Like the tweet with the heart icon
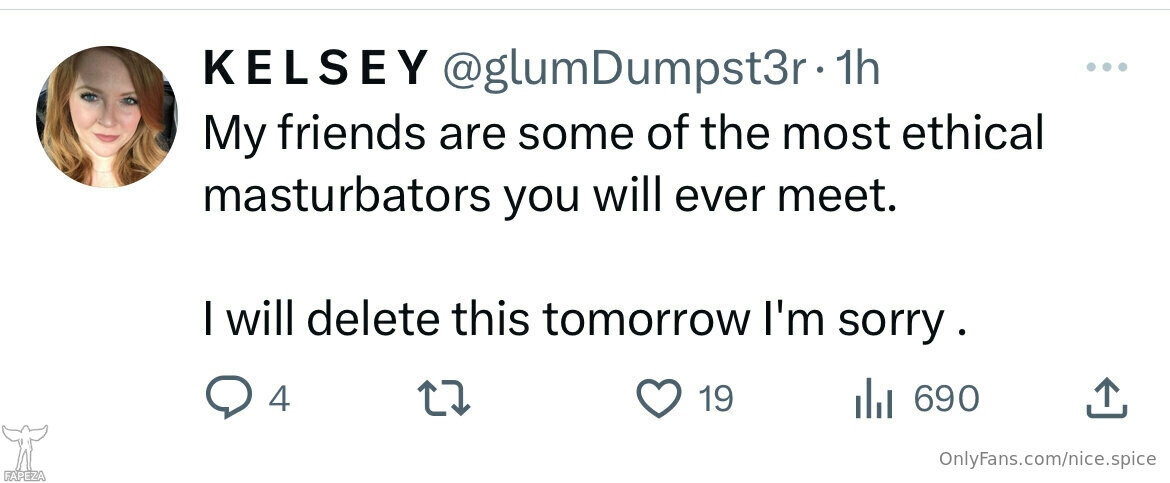This screenshot has height=483, width=1170. click(x=659, y=398)
